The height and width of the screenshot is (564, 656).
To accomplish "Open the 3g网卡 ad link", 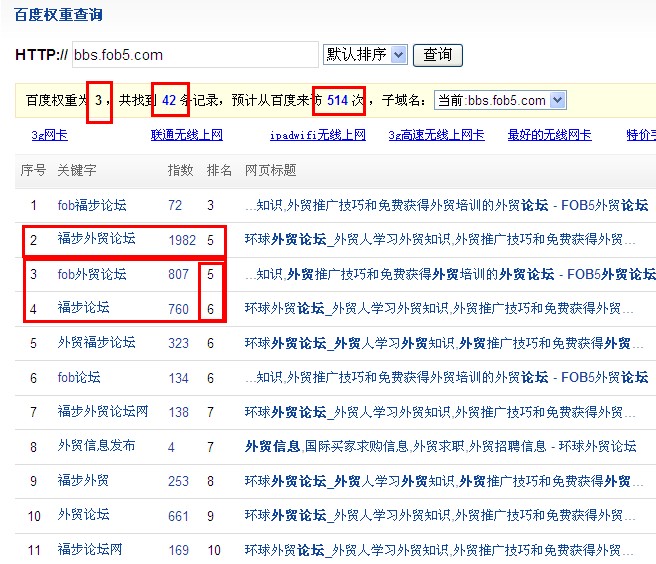I will coord(49,135).
